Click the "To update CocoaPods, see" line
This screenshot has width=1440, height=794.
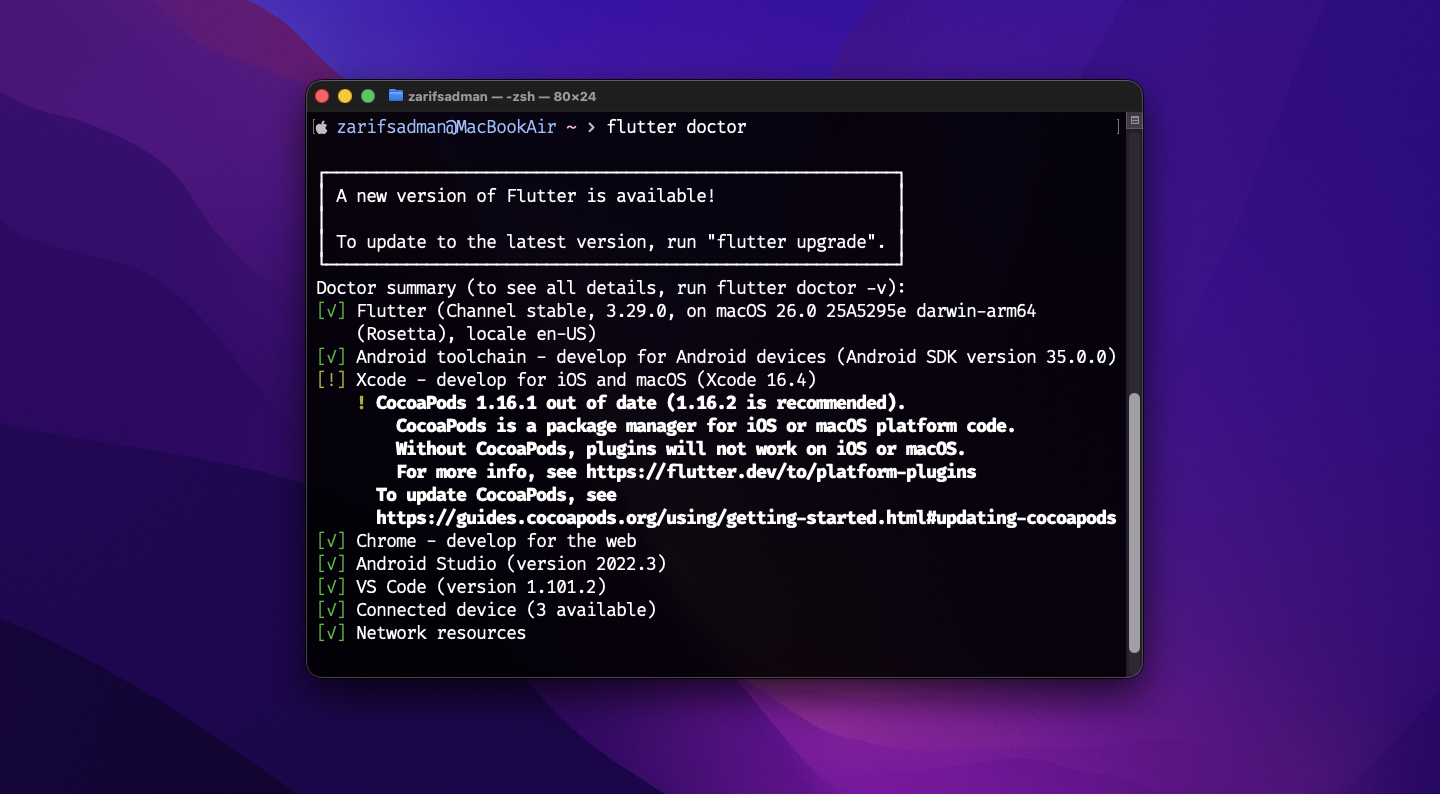[496, 495]
